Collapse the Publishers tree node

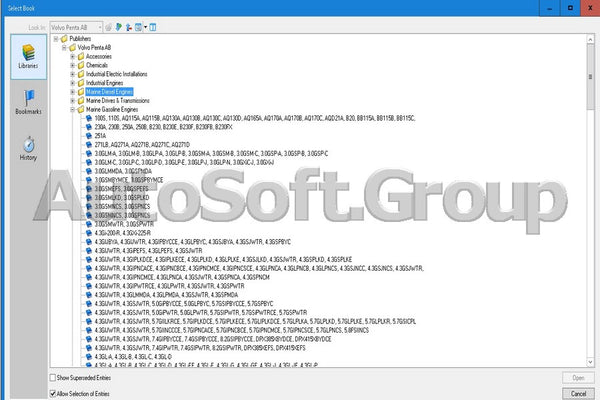pyautogui.click(x=56, y=39)
